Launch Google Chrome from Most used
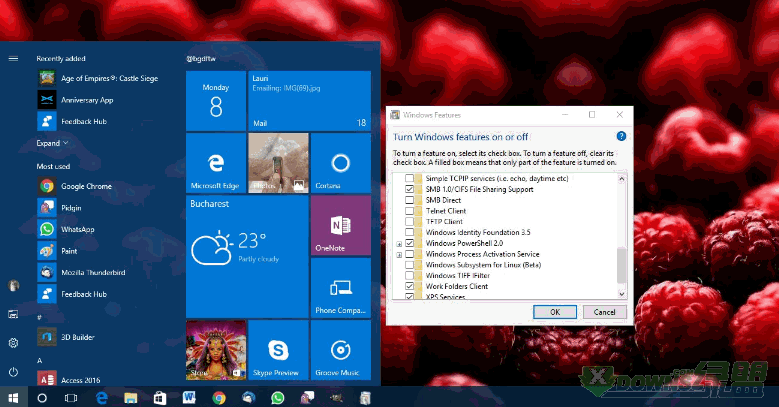The image size is (779, 407). coord(75,186)
